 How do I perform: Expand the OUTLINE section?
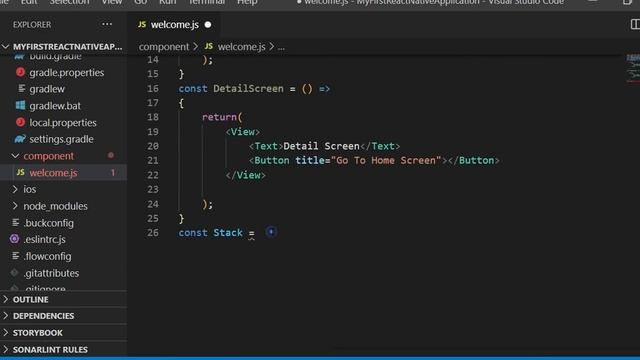point(6,299)
